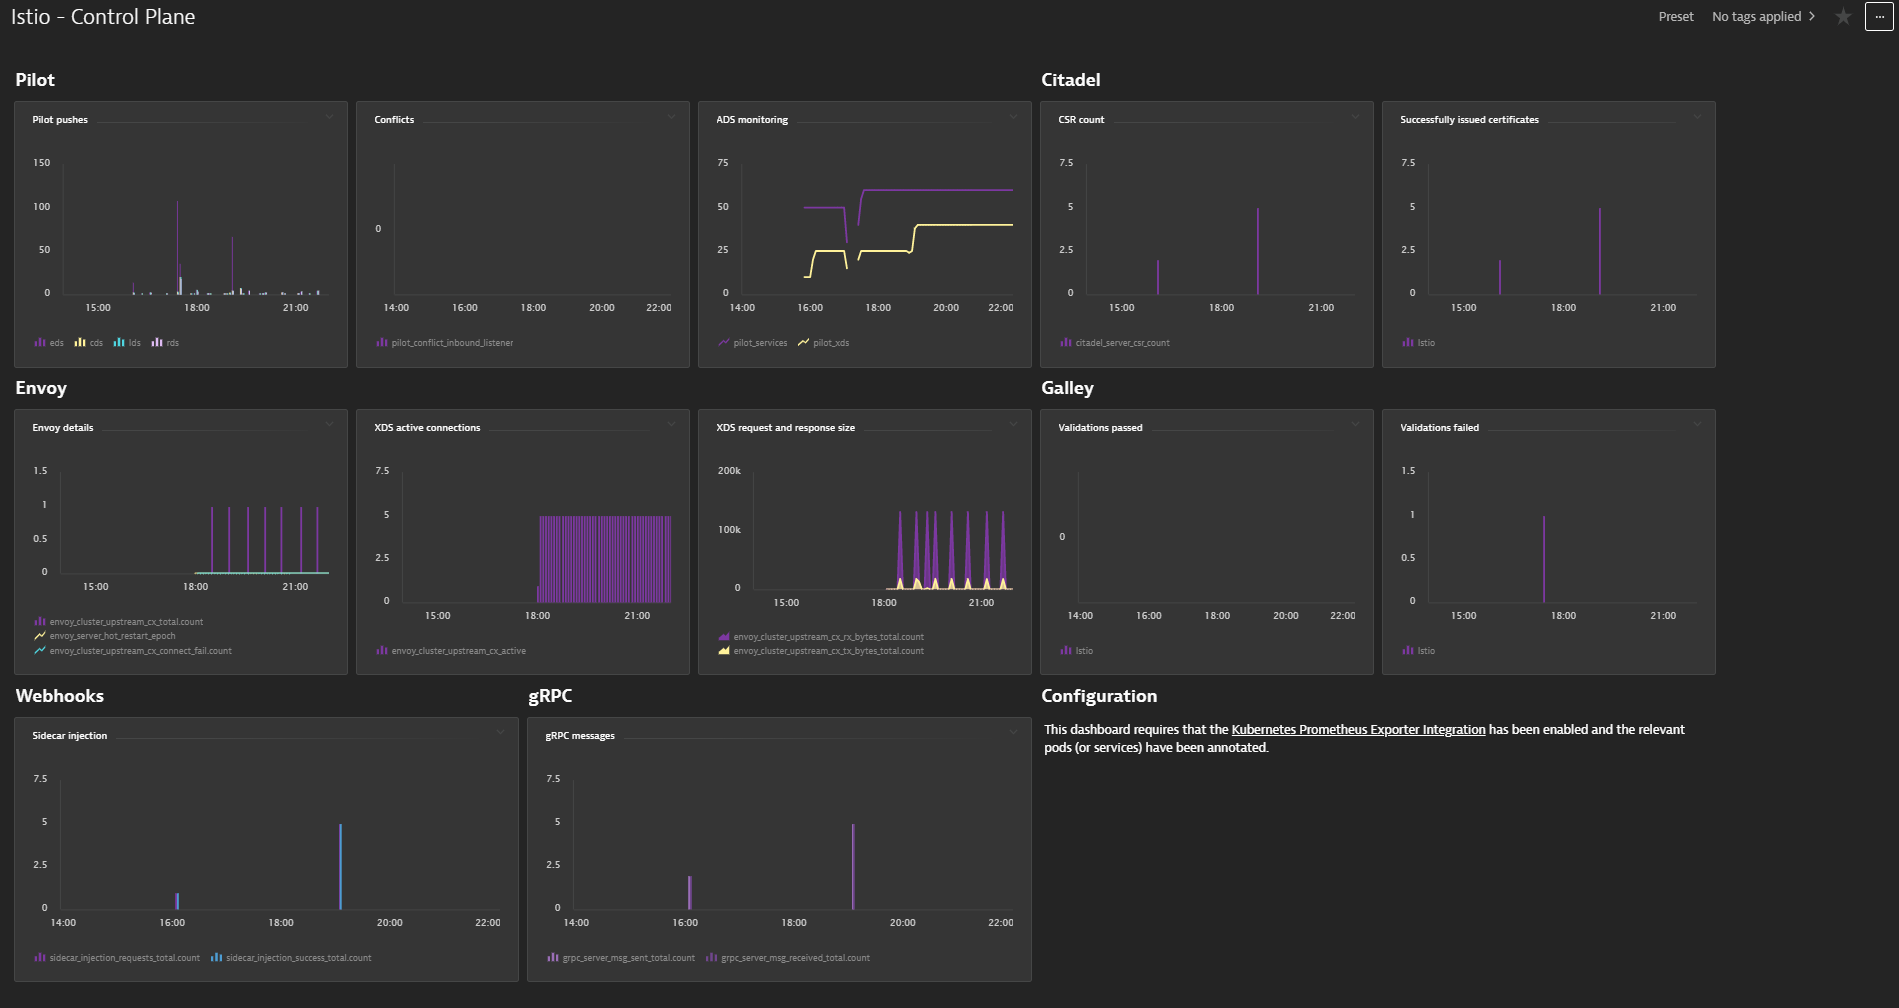The image size is (1899, 1008).
Task: Toggle grpc_server_msg_received_total.count legend entry
Action: tap(788, 958)
